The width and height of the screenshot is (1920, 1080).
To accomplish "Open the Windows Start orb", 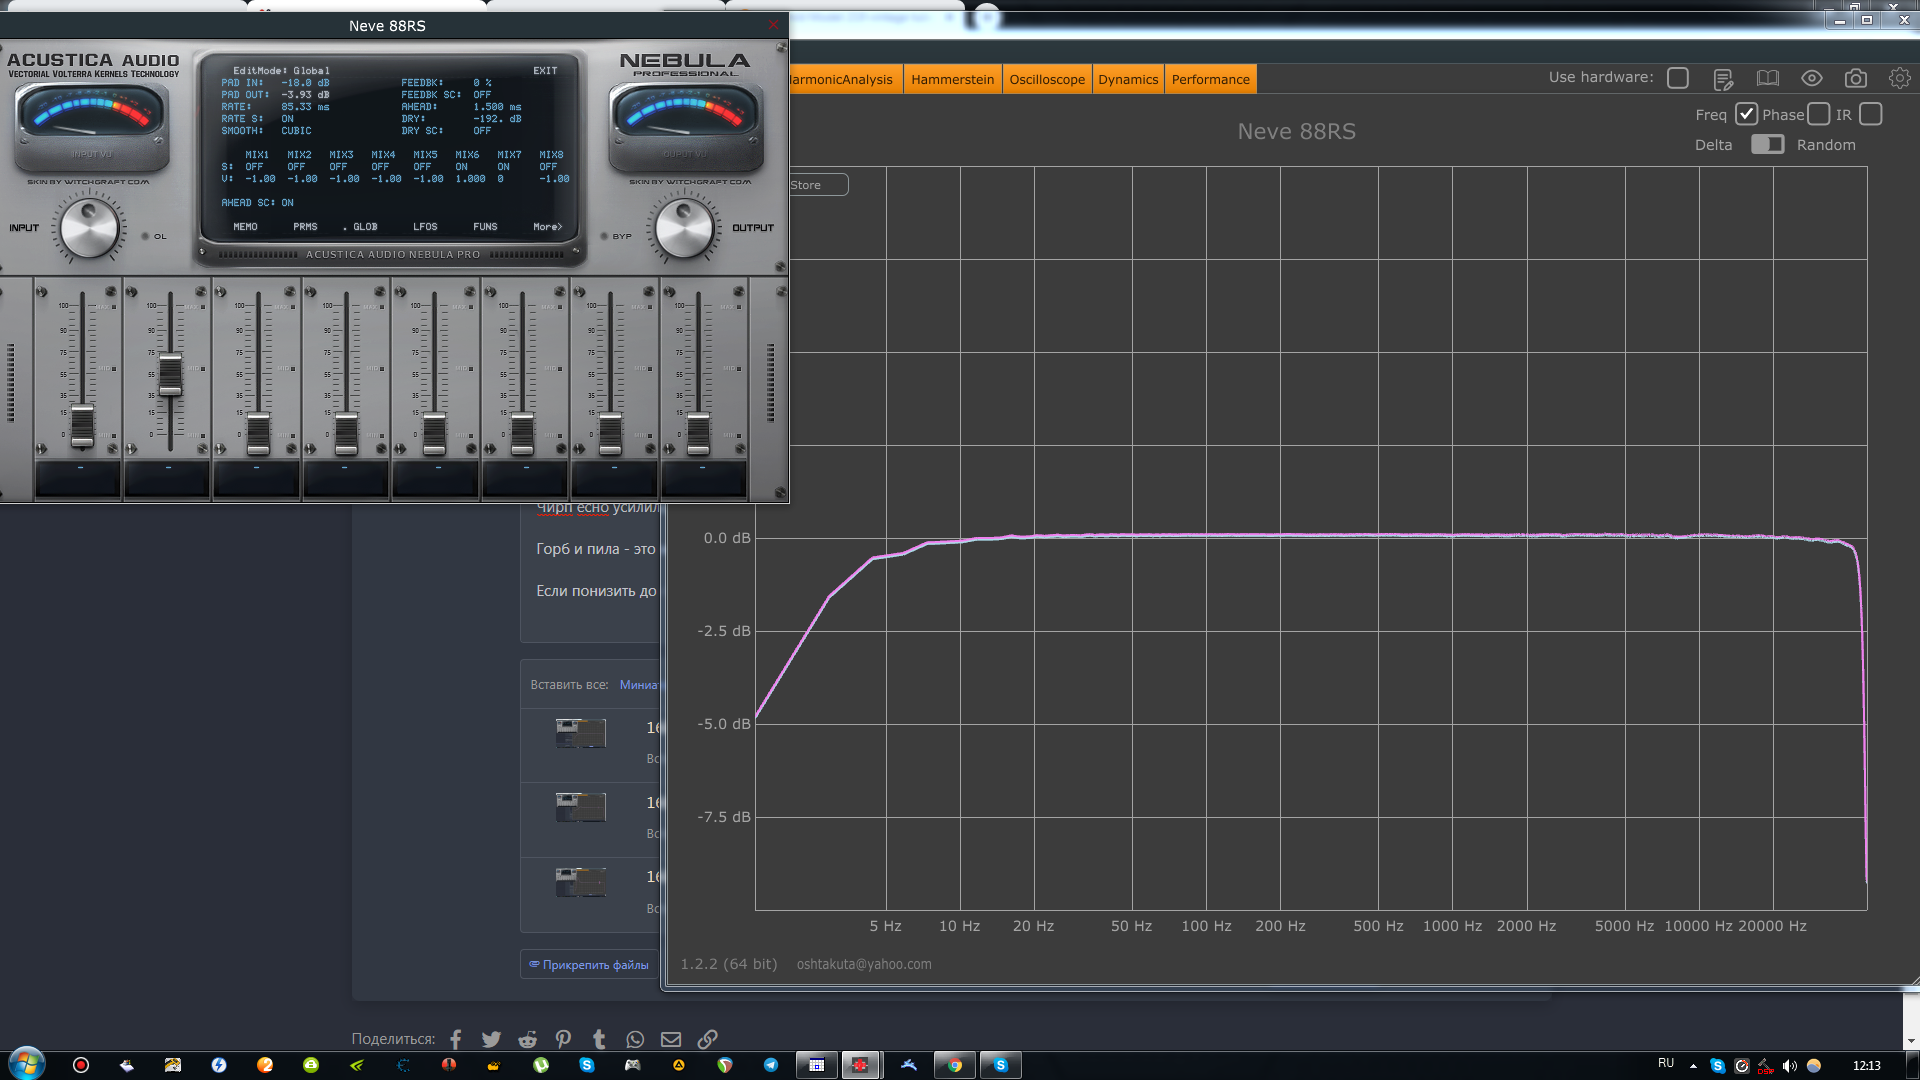I will click(x=27, y=1064).
